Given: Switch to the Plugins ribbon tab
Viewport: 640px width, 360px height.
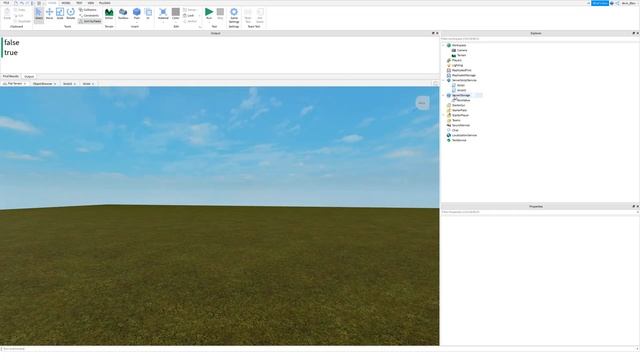Looking at the screenshot, I should [x=104, y=3].
